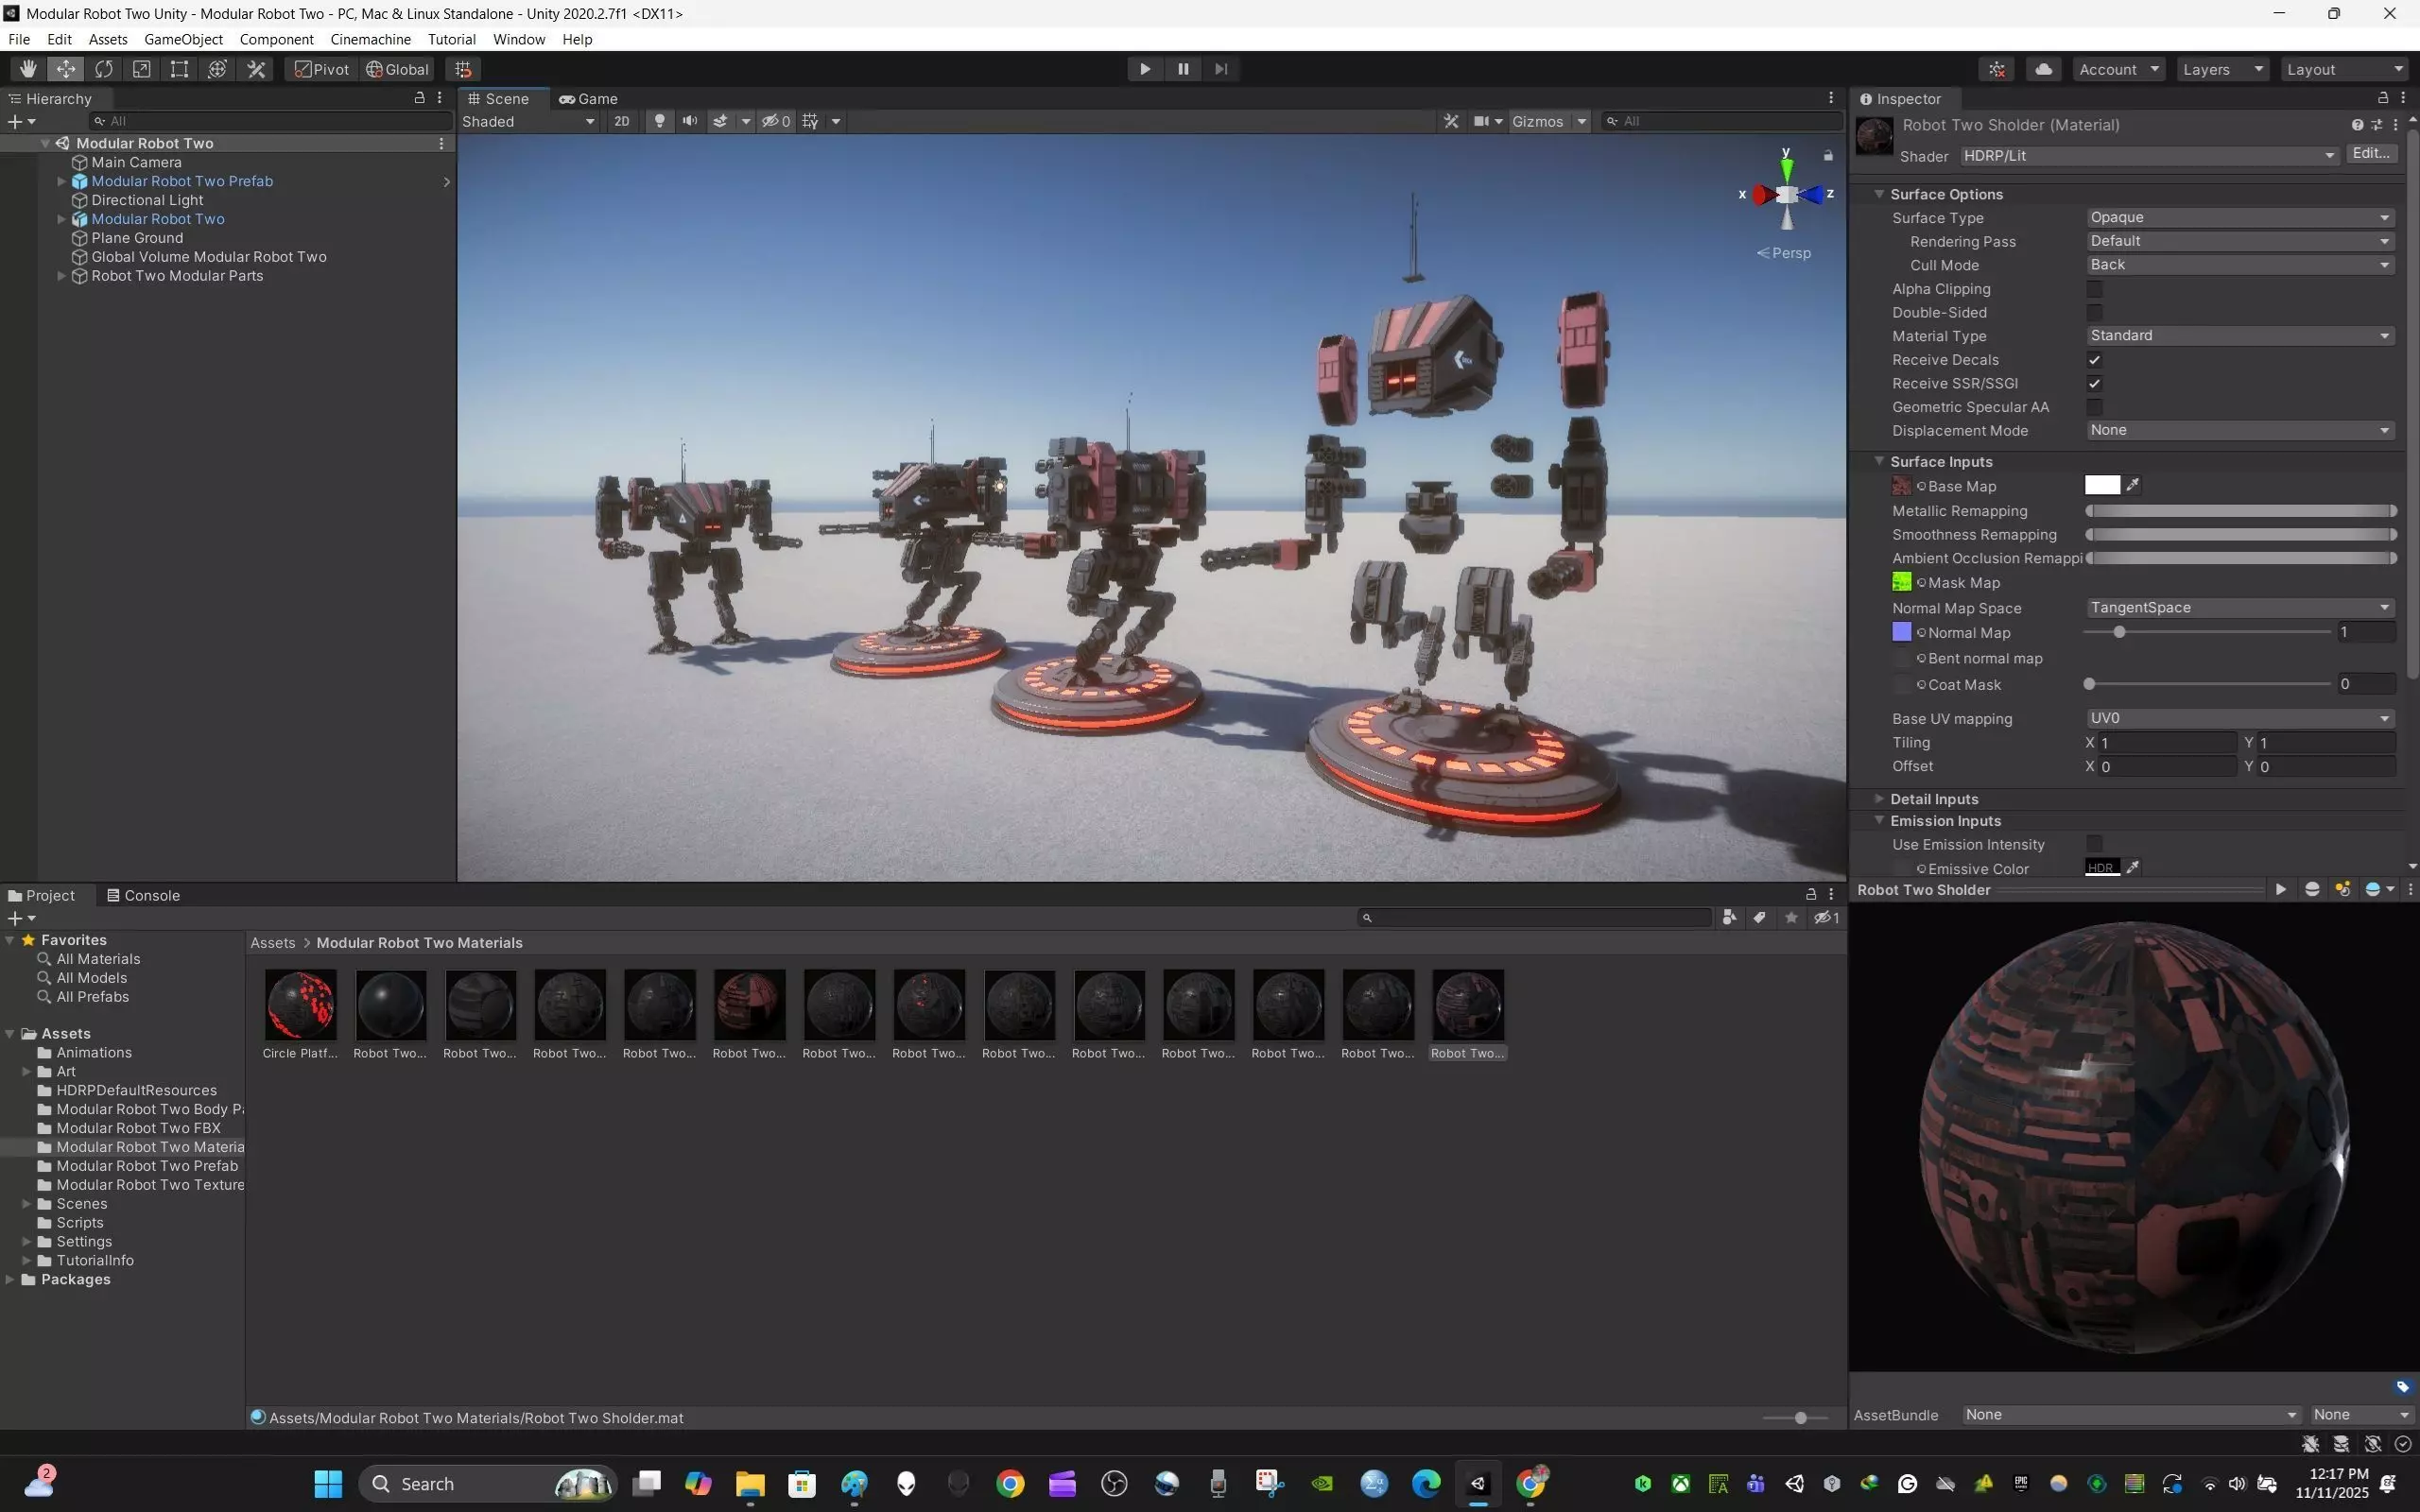Toggle scene effects icon
2420x1512 pixels.
[720, 121]
